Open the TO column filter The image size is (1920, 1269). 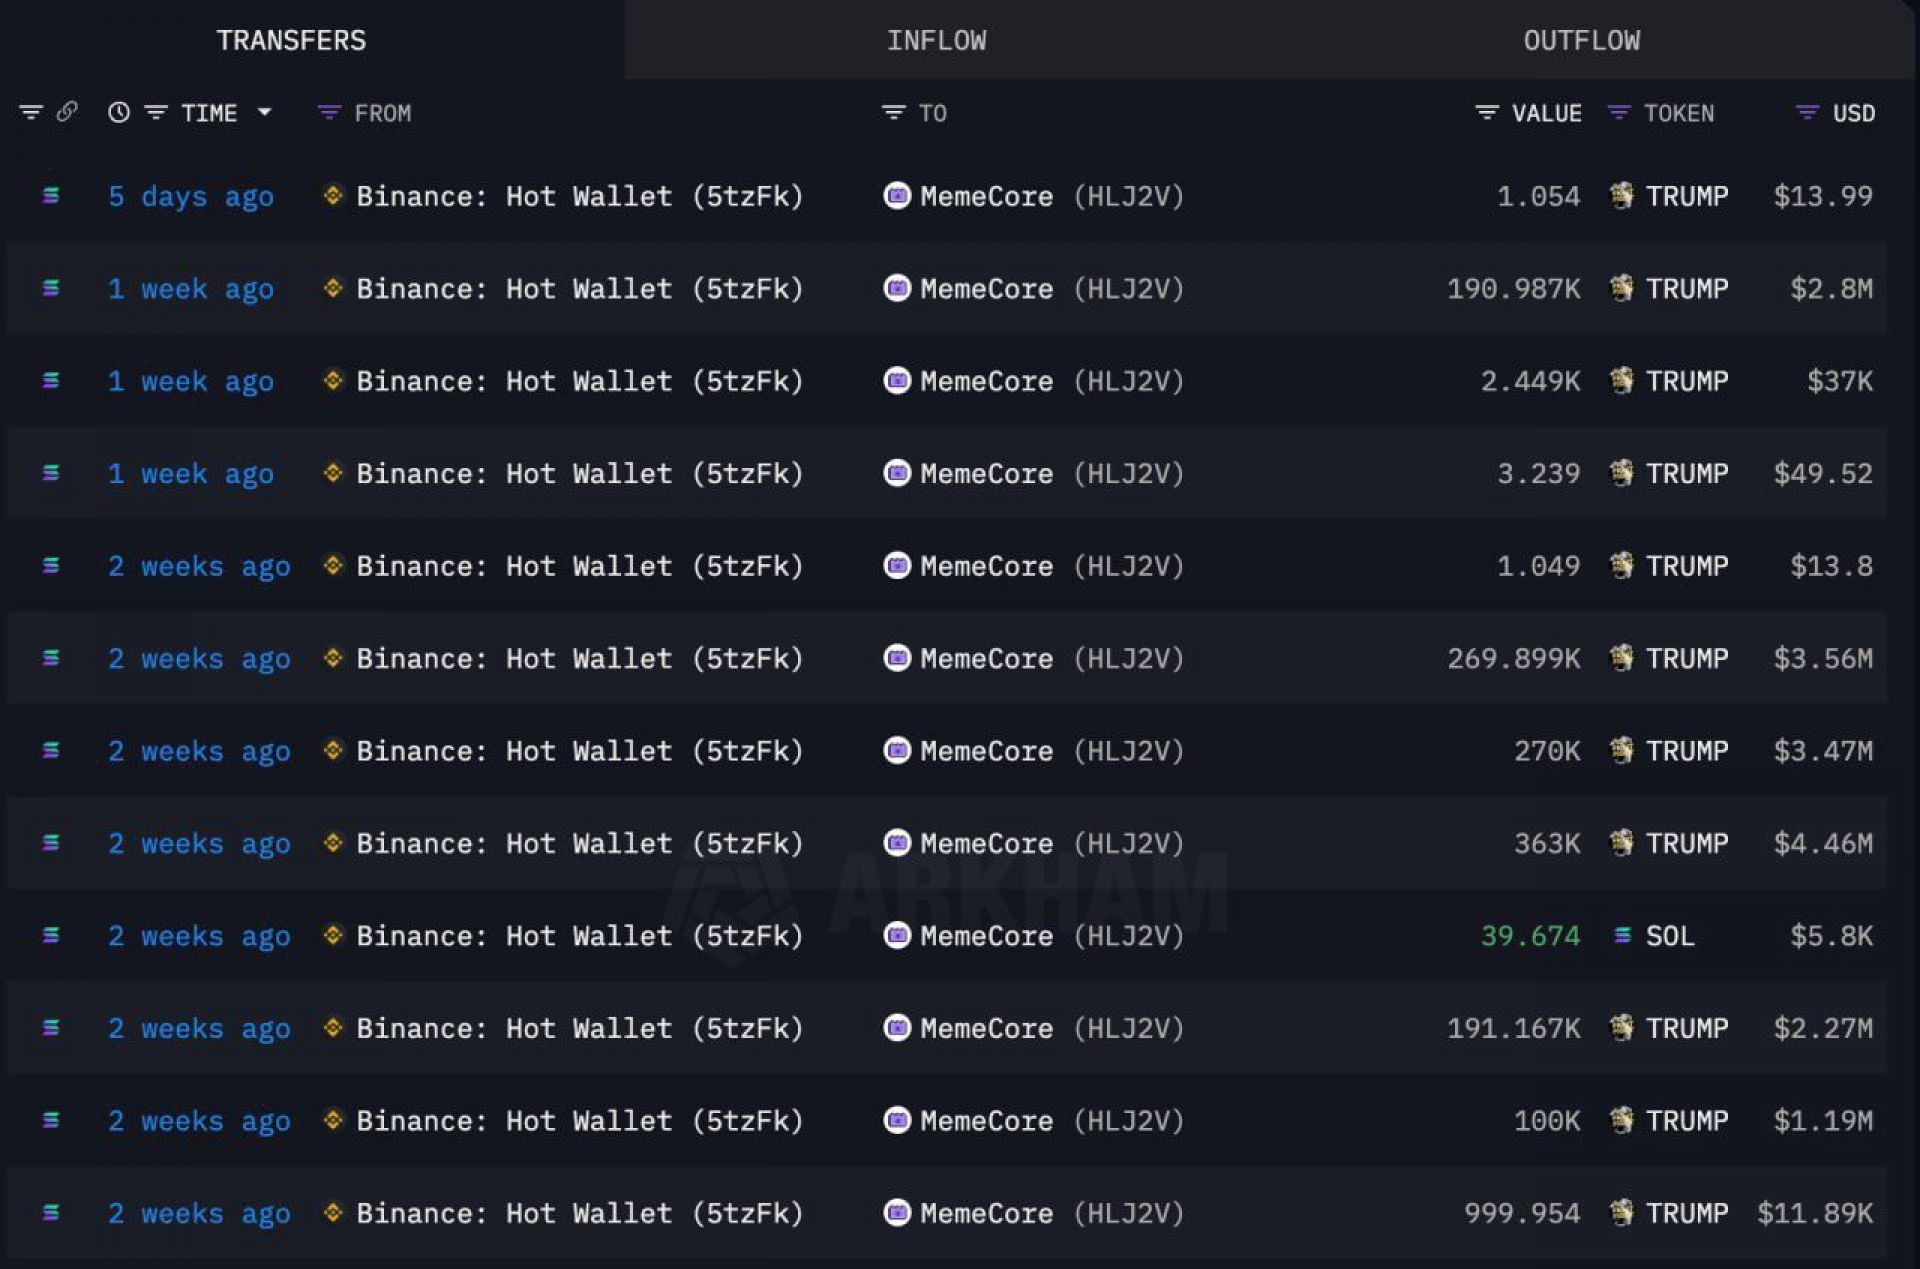pos(893,113)
